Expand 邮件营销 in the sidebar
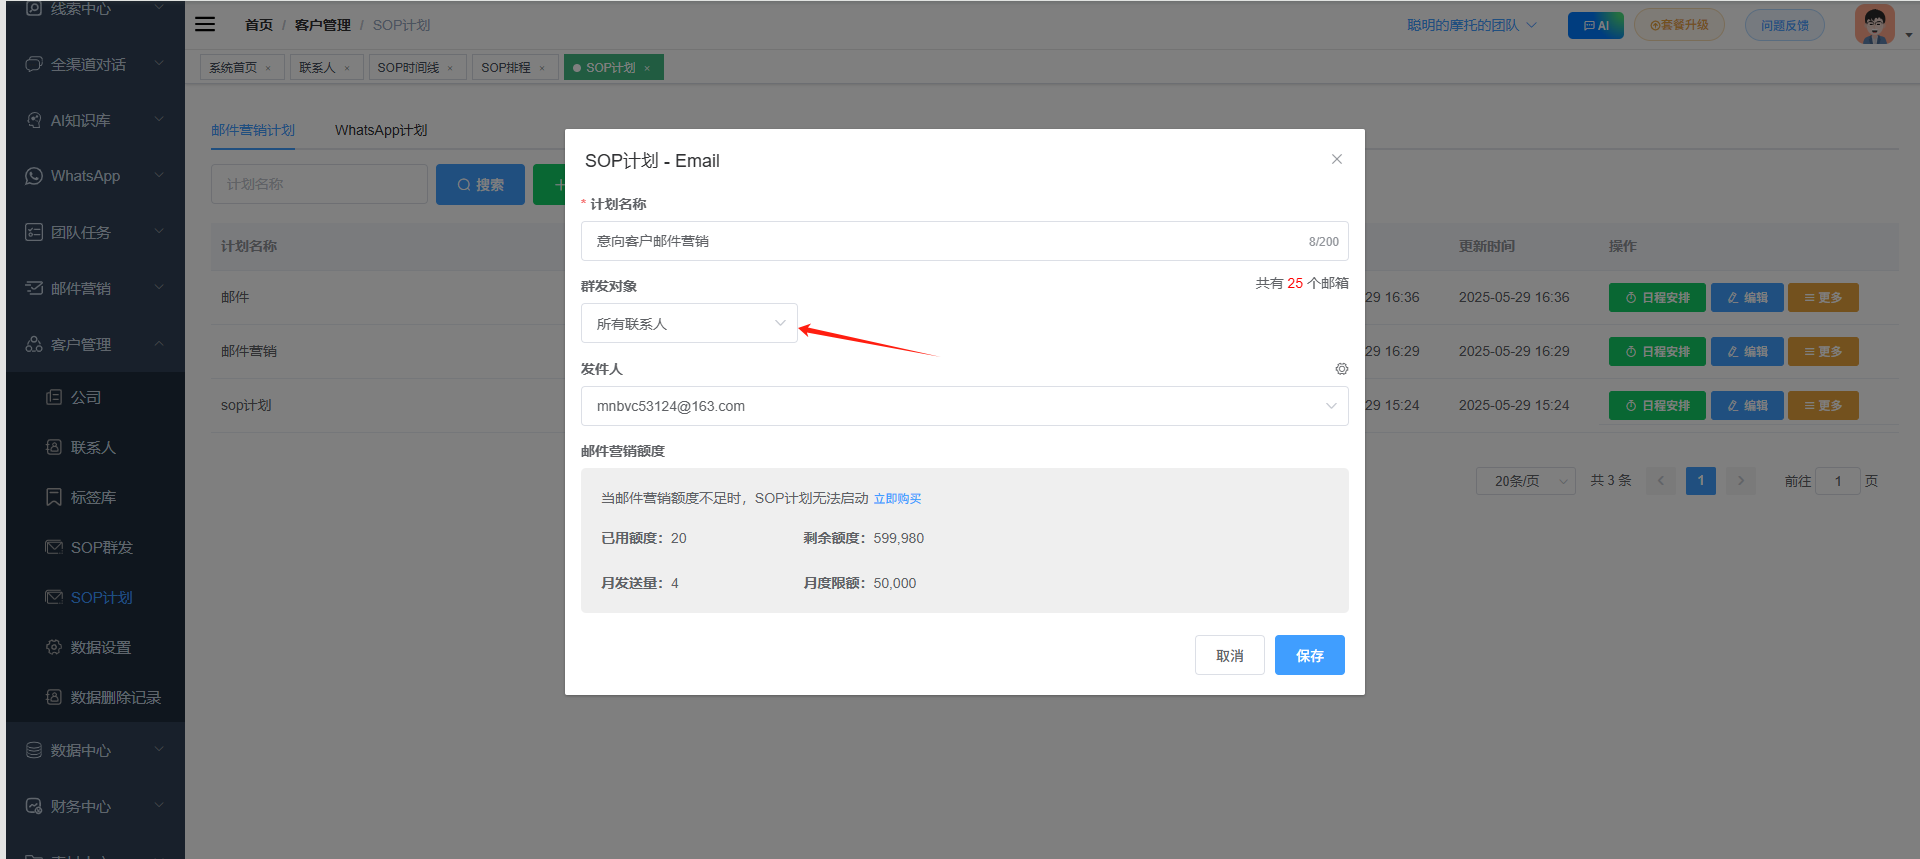The height and width of the screenshot is (859, 1920). point(95,288)
